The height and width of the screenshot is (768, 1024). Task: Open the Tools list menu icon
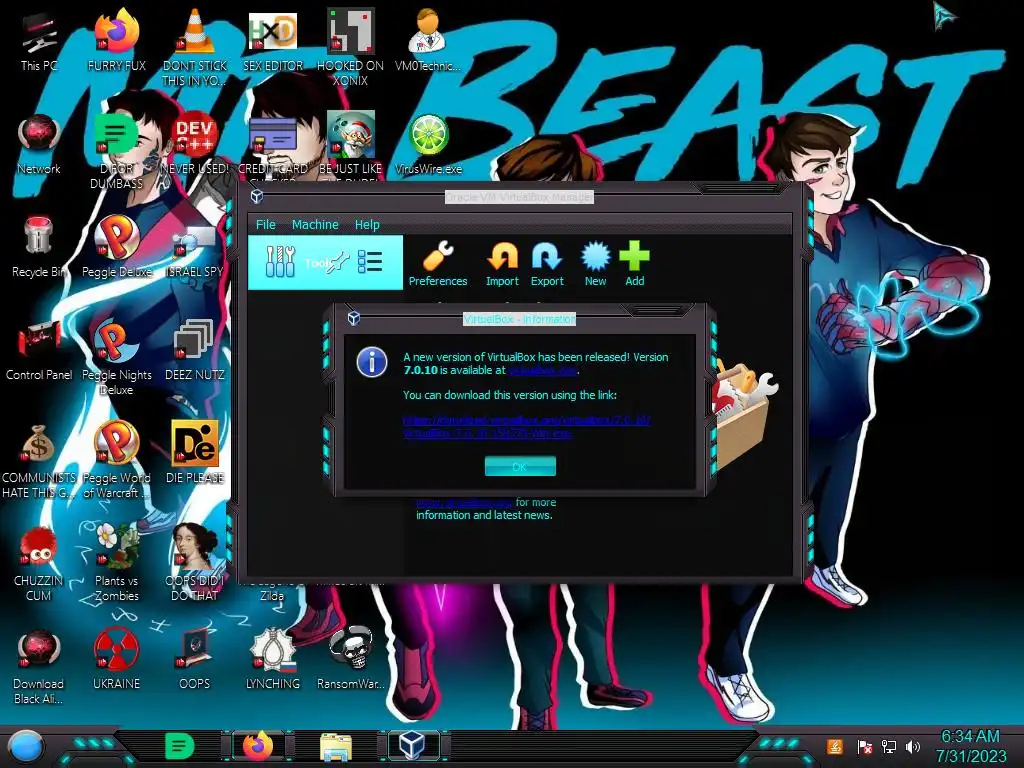pos(370,262)
